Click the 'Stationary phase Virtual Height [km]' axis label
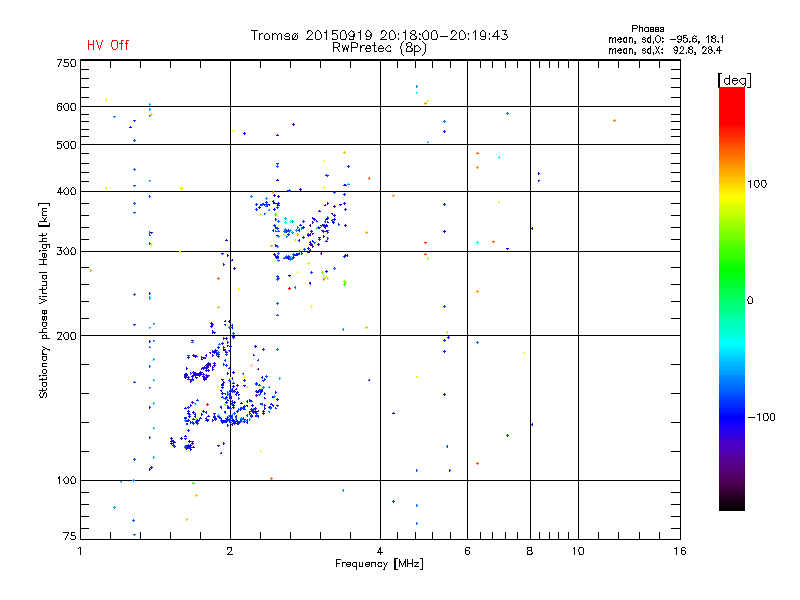The width and height of the screenshot is (800, 600). click(x=44, y=300)
